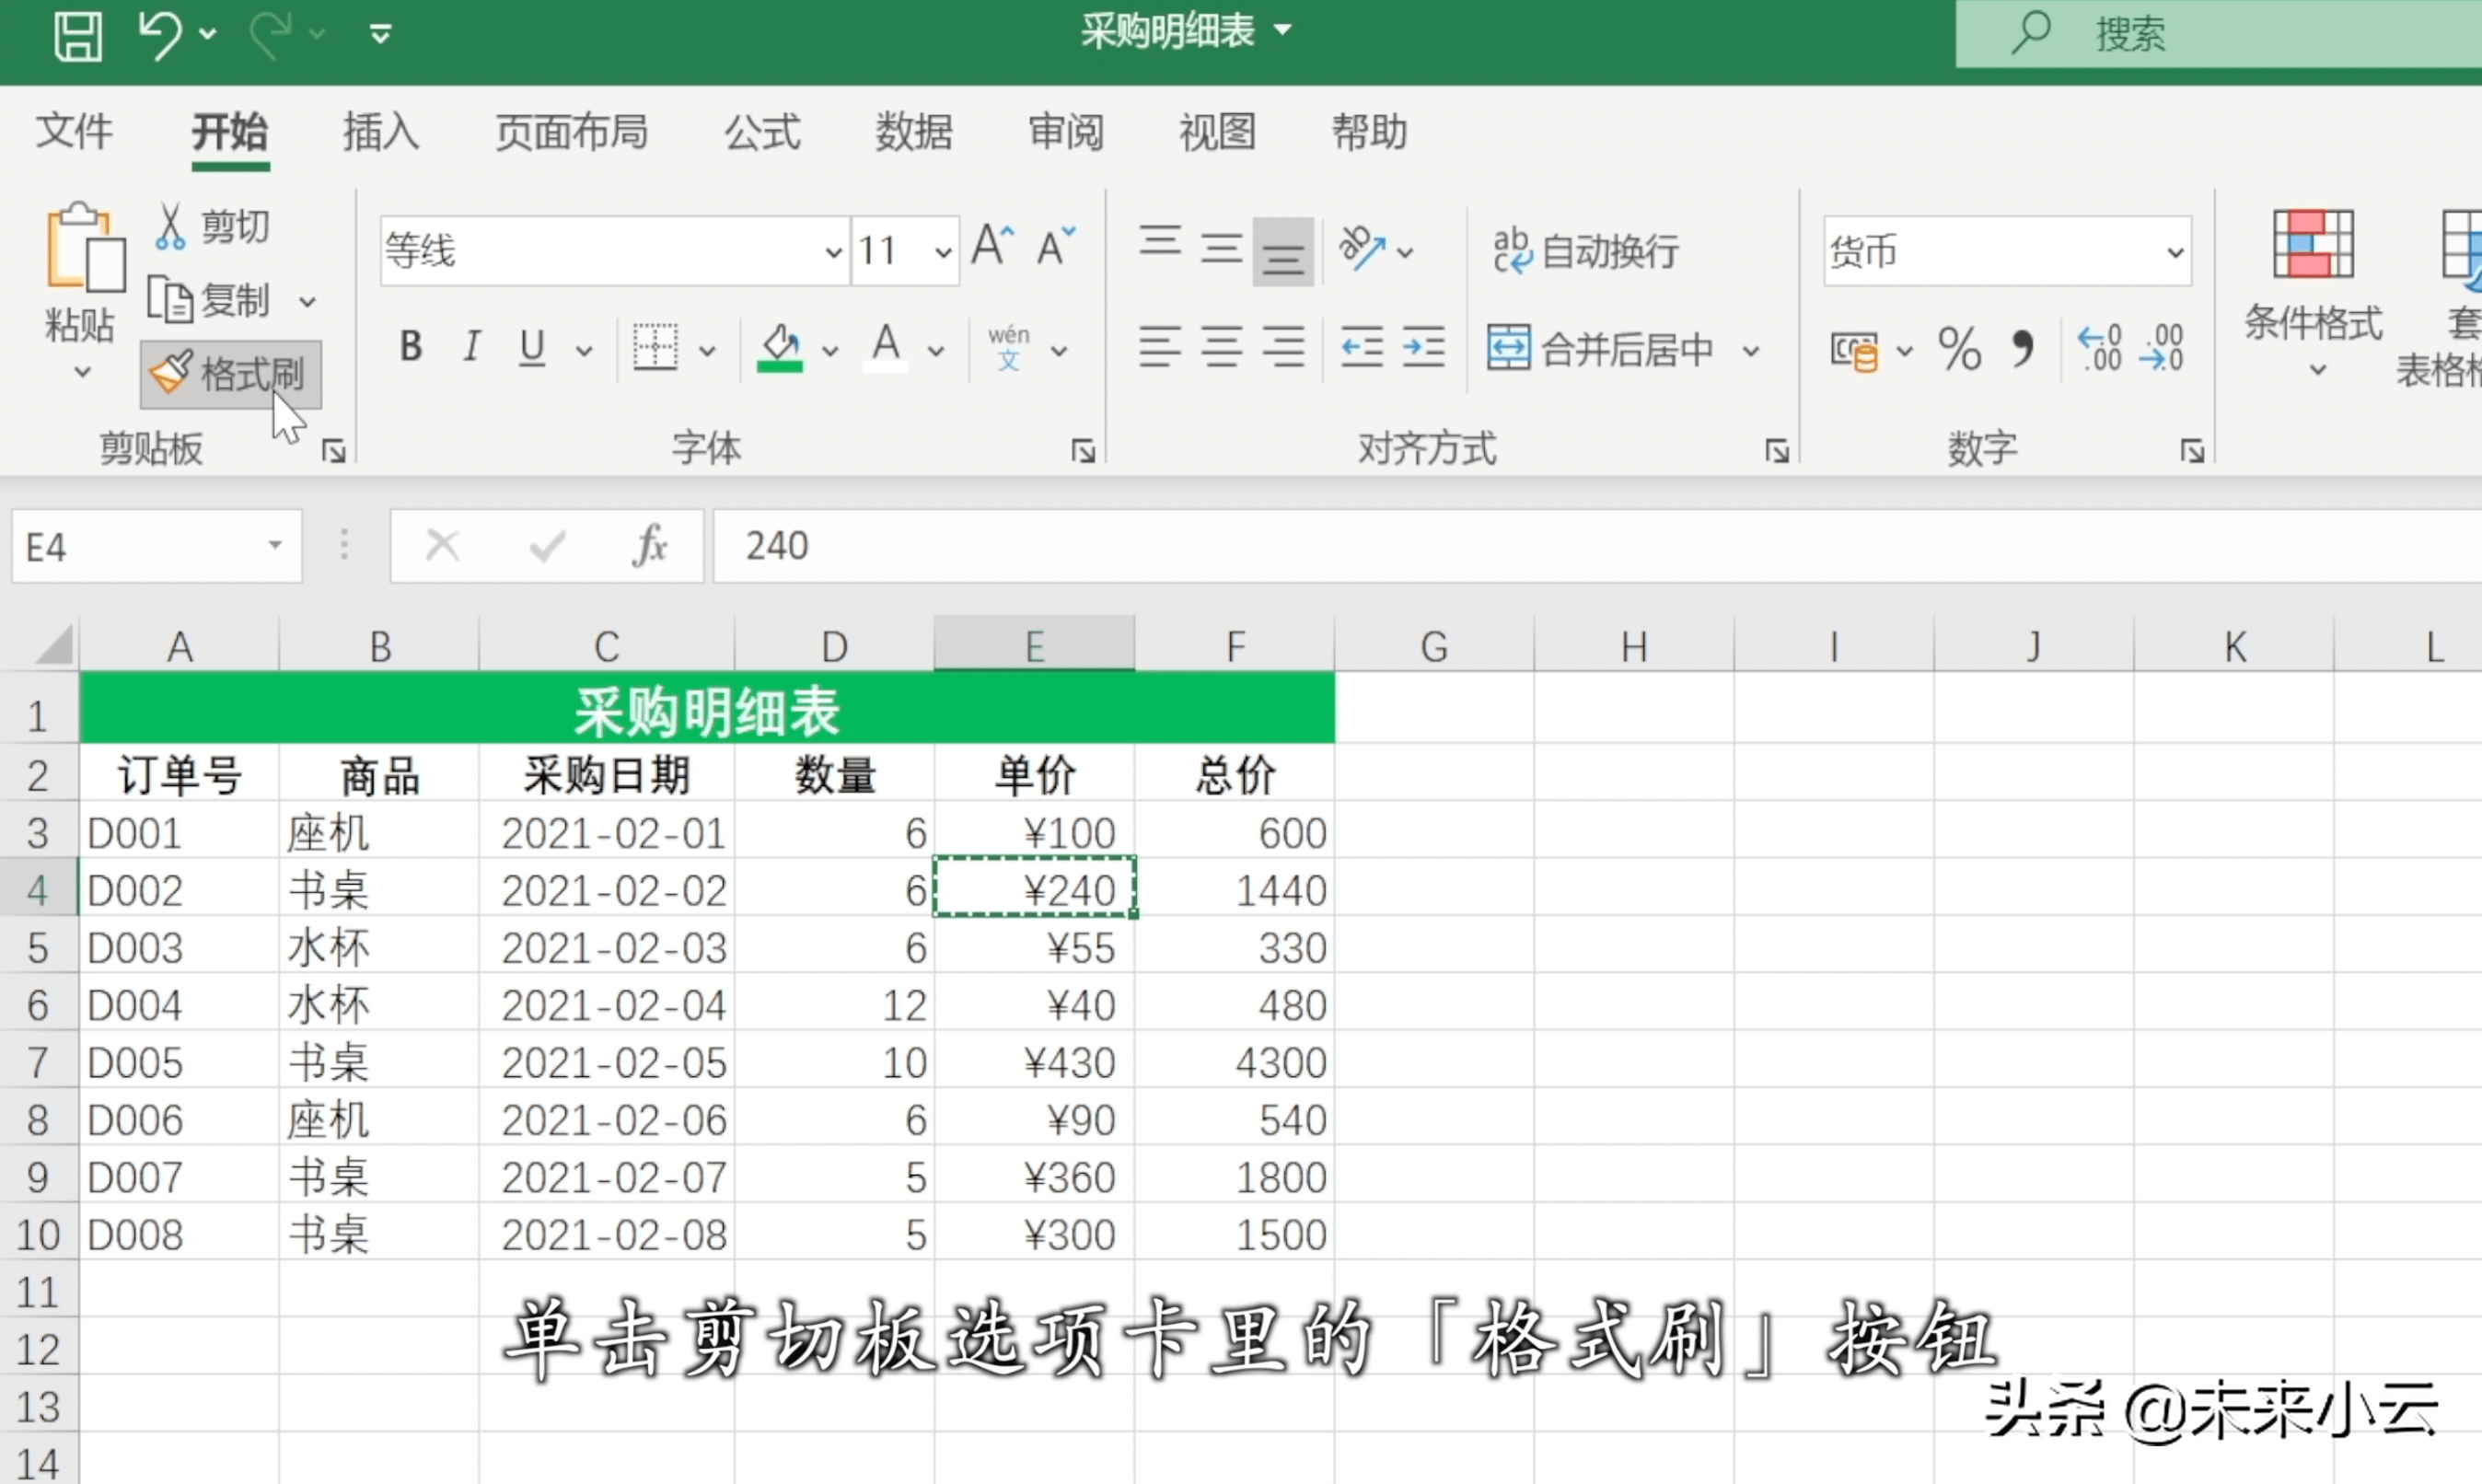Viewport: 2482px width, 1484px height.
Task: Click the Cut (剪切) scissors icon
Action: pos(170,227)
